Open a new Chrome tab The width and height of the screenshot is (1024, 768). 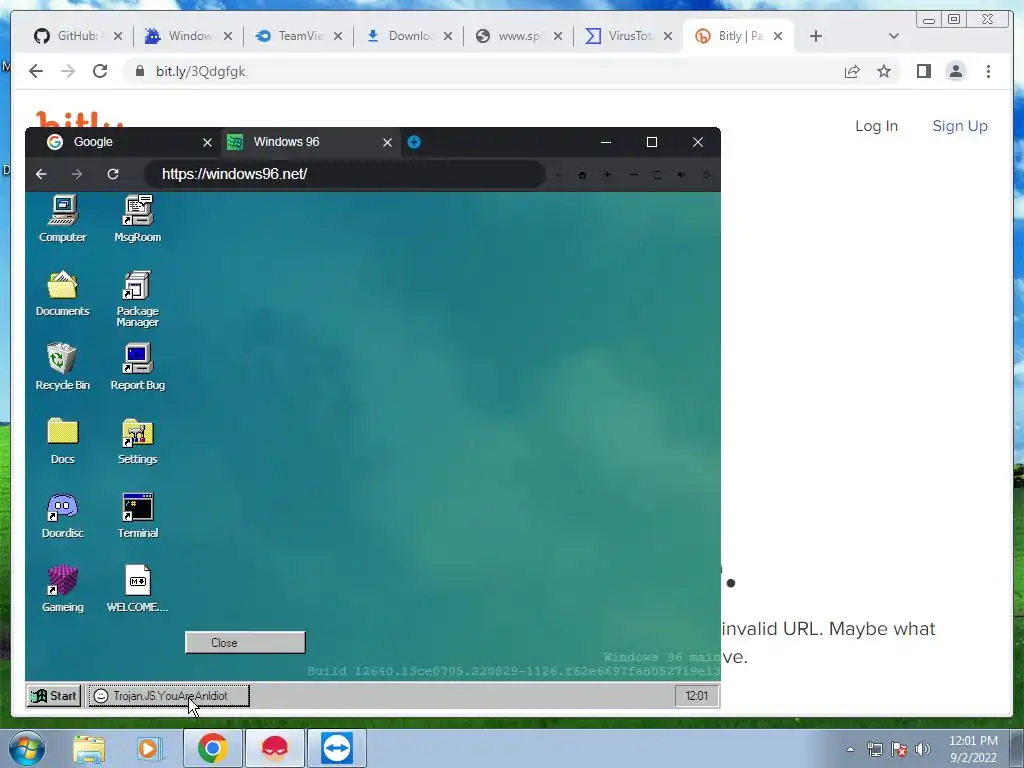click(x=816, y=36)
